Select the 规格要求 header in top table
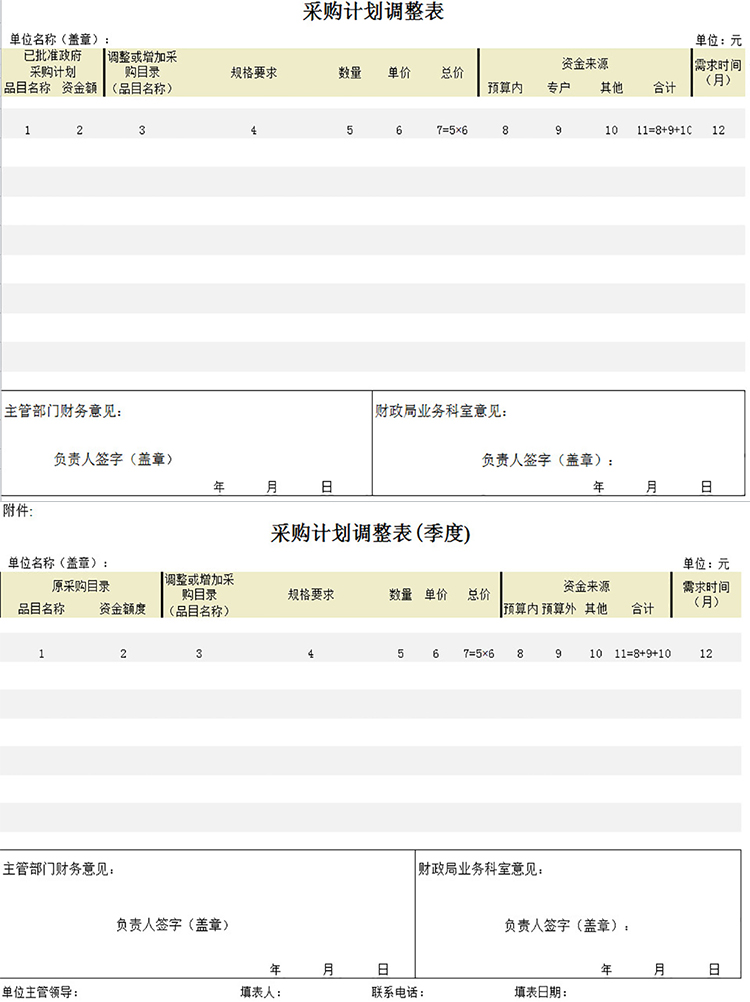 [253, 73]
